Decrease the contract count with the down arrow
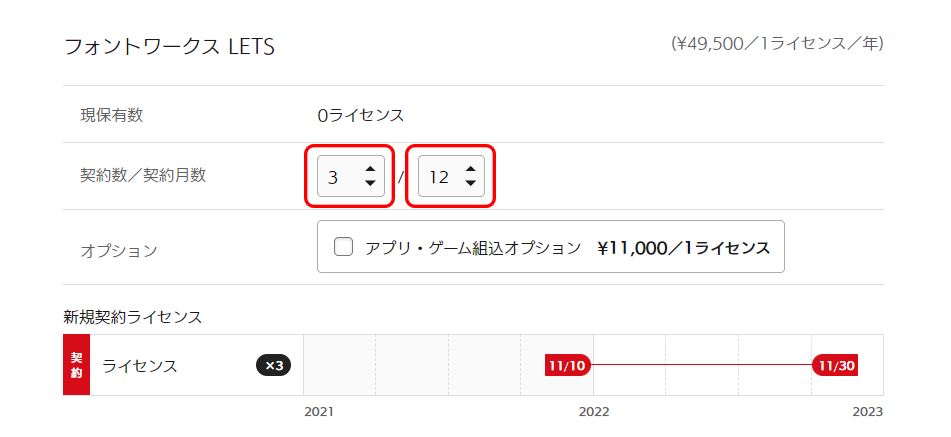This screenshot has height=437, width=951. tap(370, 182)
